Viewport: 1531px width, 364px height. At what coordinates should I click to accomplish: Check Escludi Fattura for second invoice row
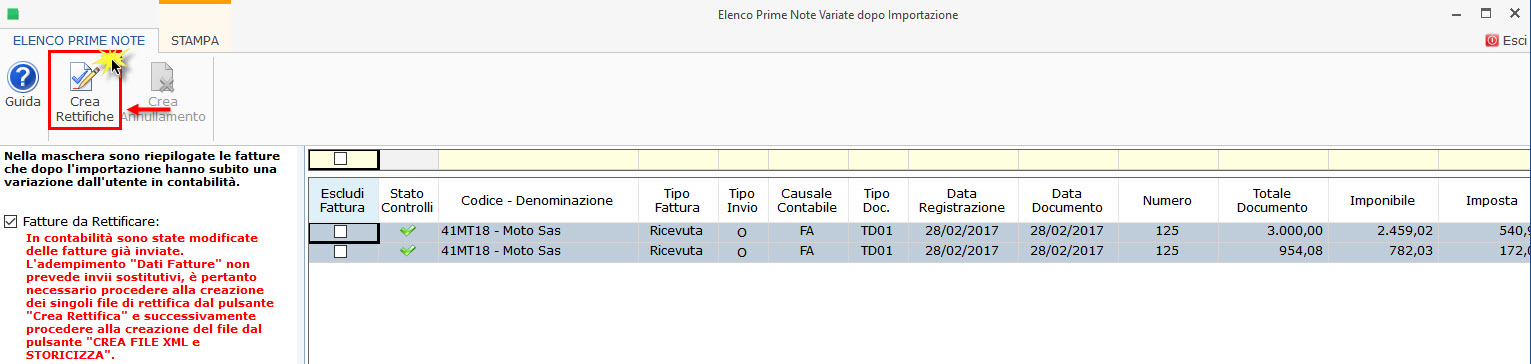[x=341, y=252]
